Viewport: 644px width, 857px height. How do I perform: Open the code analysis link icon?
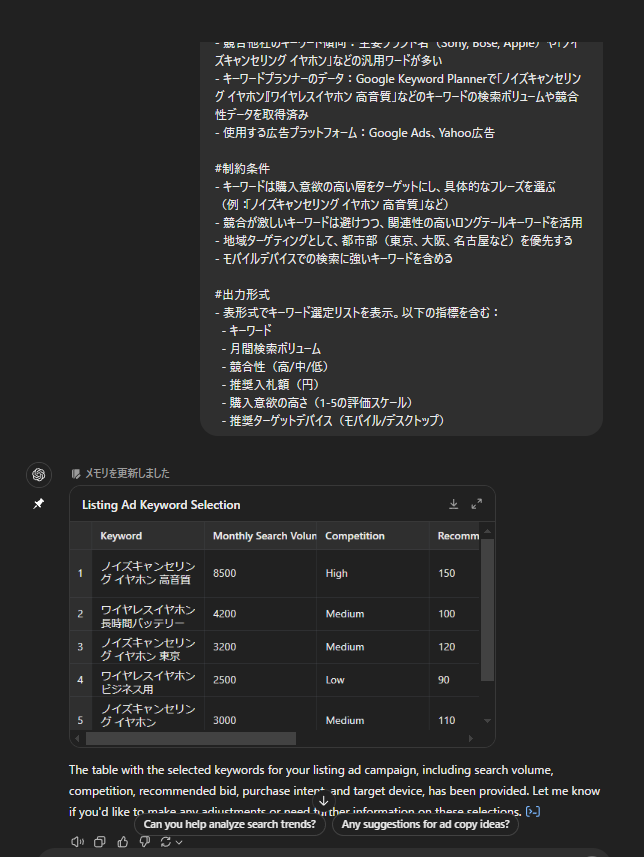click(532, 812)
